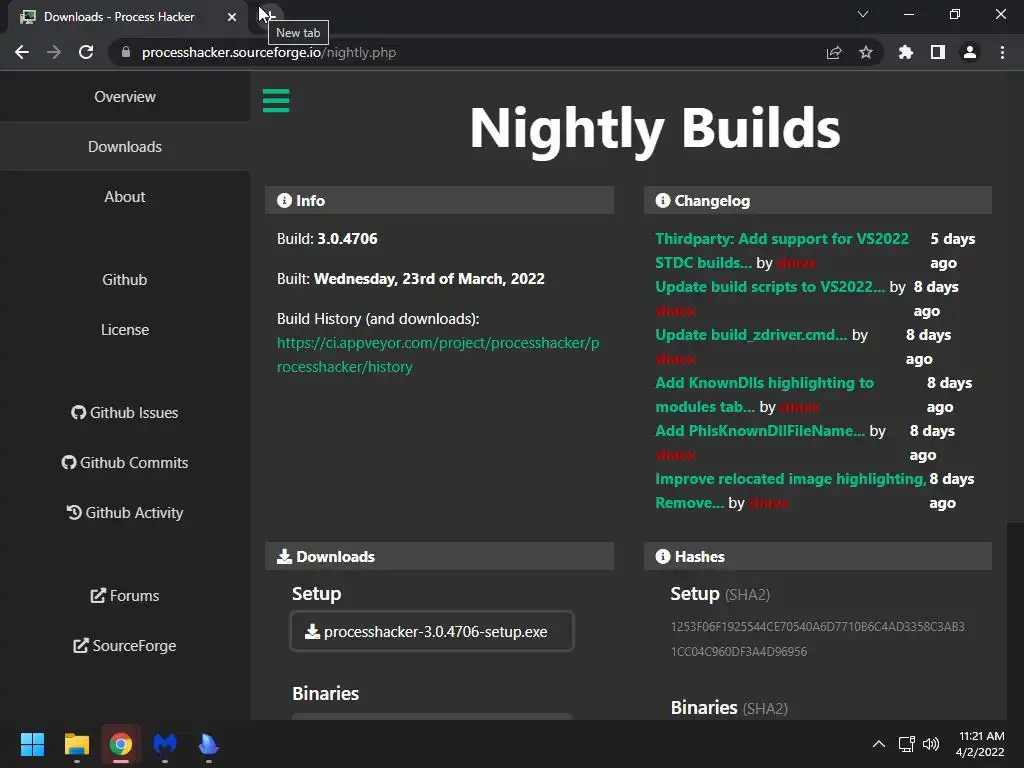Open the Downloads sidebar page
This screenshot has width=1024, height=768.
125,147
